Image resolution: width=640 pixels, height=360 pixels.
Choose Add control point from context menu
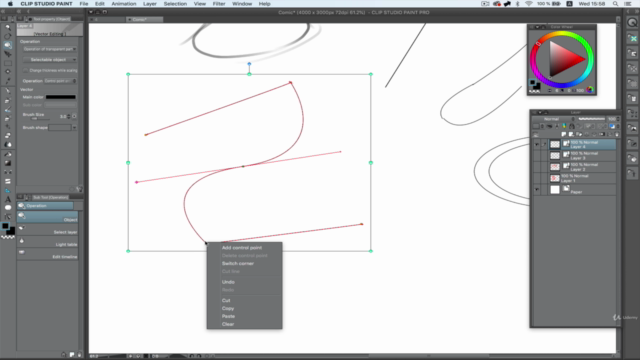coord(242,248)
